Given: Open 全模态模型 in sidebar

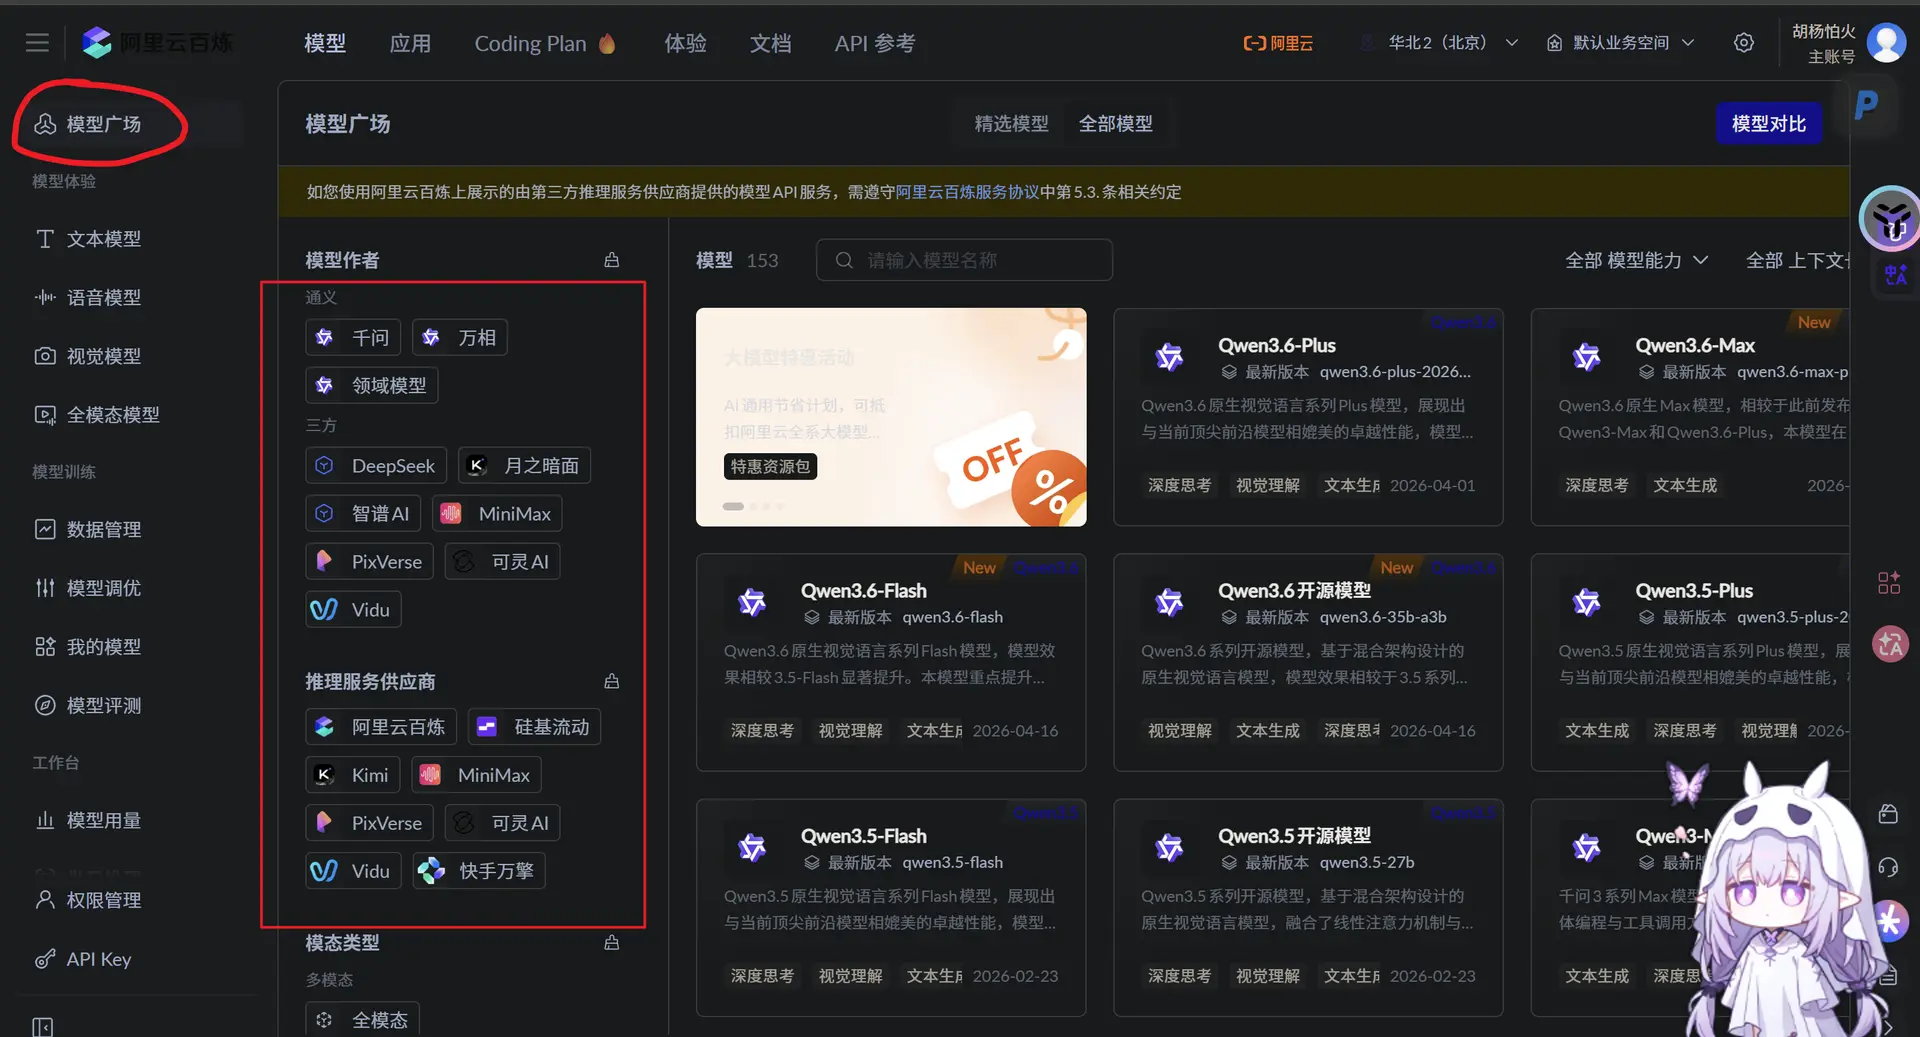Looking at the screenshot, I should pos(112,414).
